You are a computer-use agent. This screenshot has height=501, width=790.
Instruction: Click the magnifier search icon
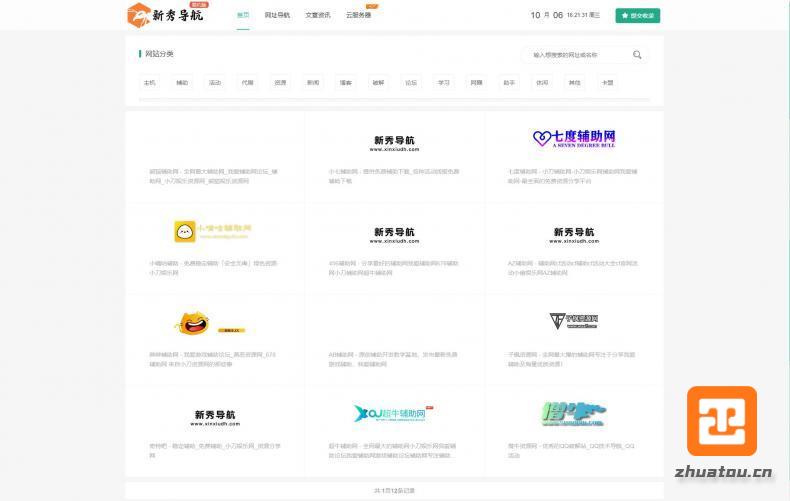(637, 55)
